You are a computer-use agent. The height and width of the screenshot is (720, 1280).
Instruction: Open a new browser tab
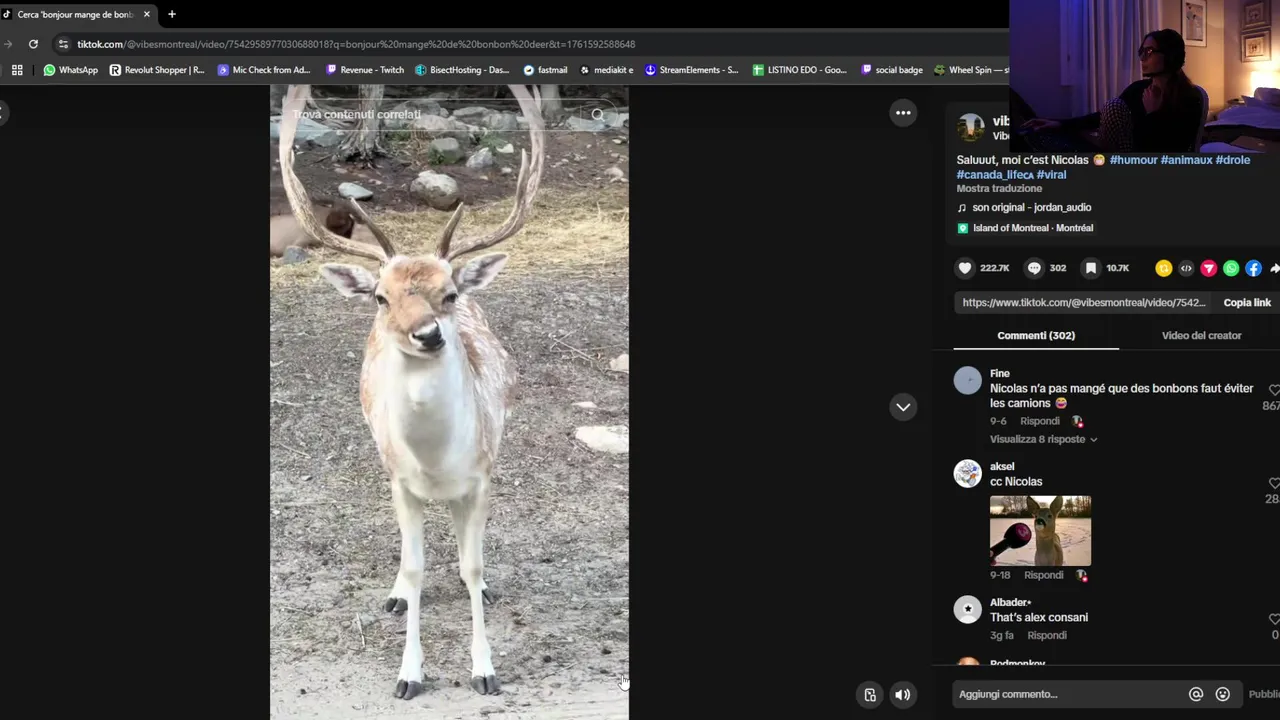(x=172, y=14)
